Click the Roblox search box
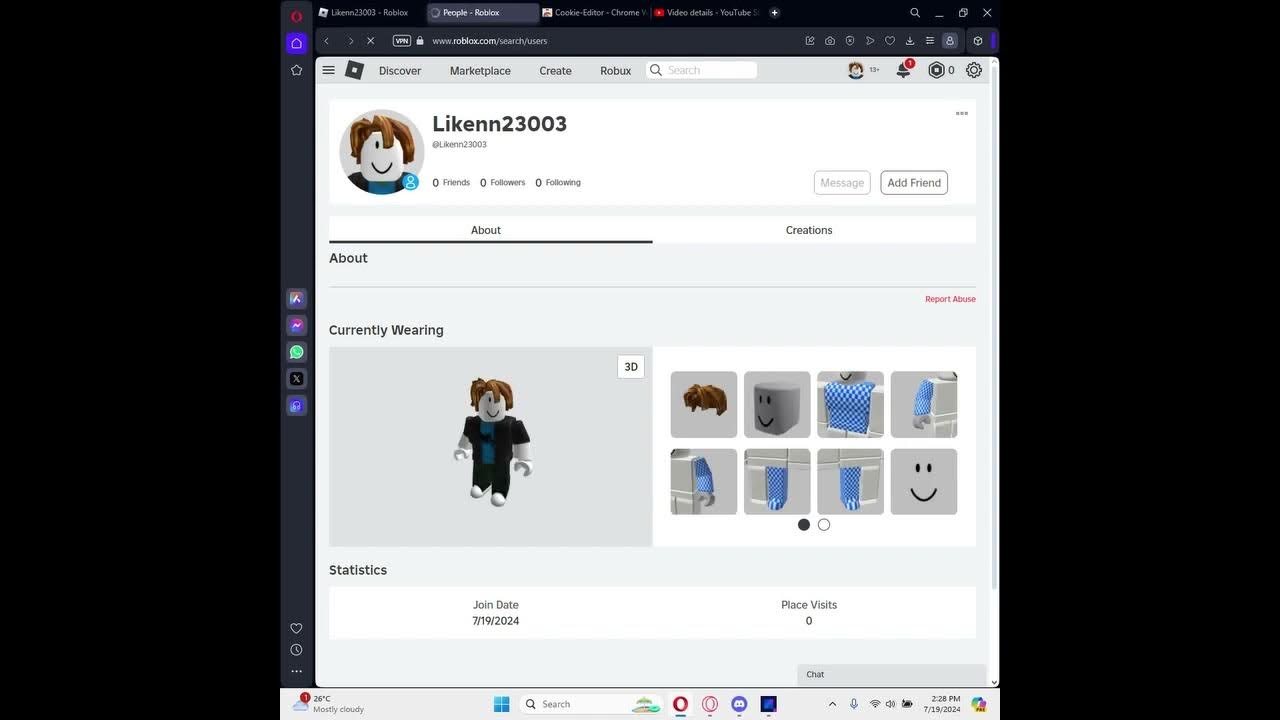Image resolution: width=1280 pixels, height=720 pixels. [x=702, y=70]
